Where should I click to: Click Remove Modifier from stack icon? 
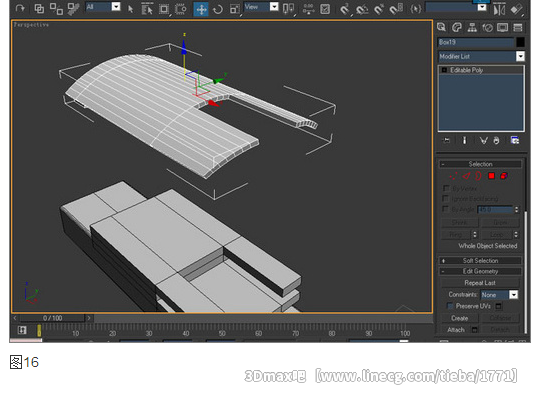pyautogui.click(x=496, y=140)
